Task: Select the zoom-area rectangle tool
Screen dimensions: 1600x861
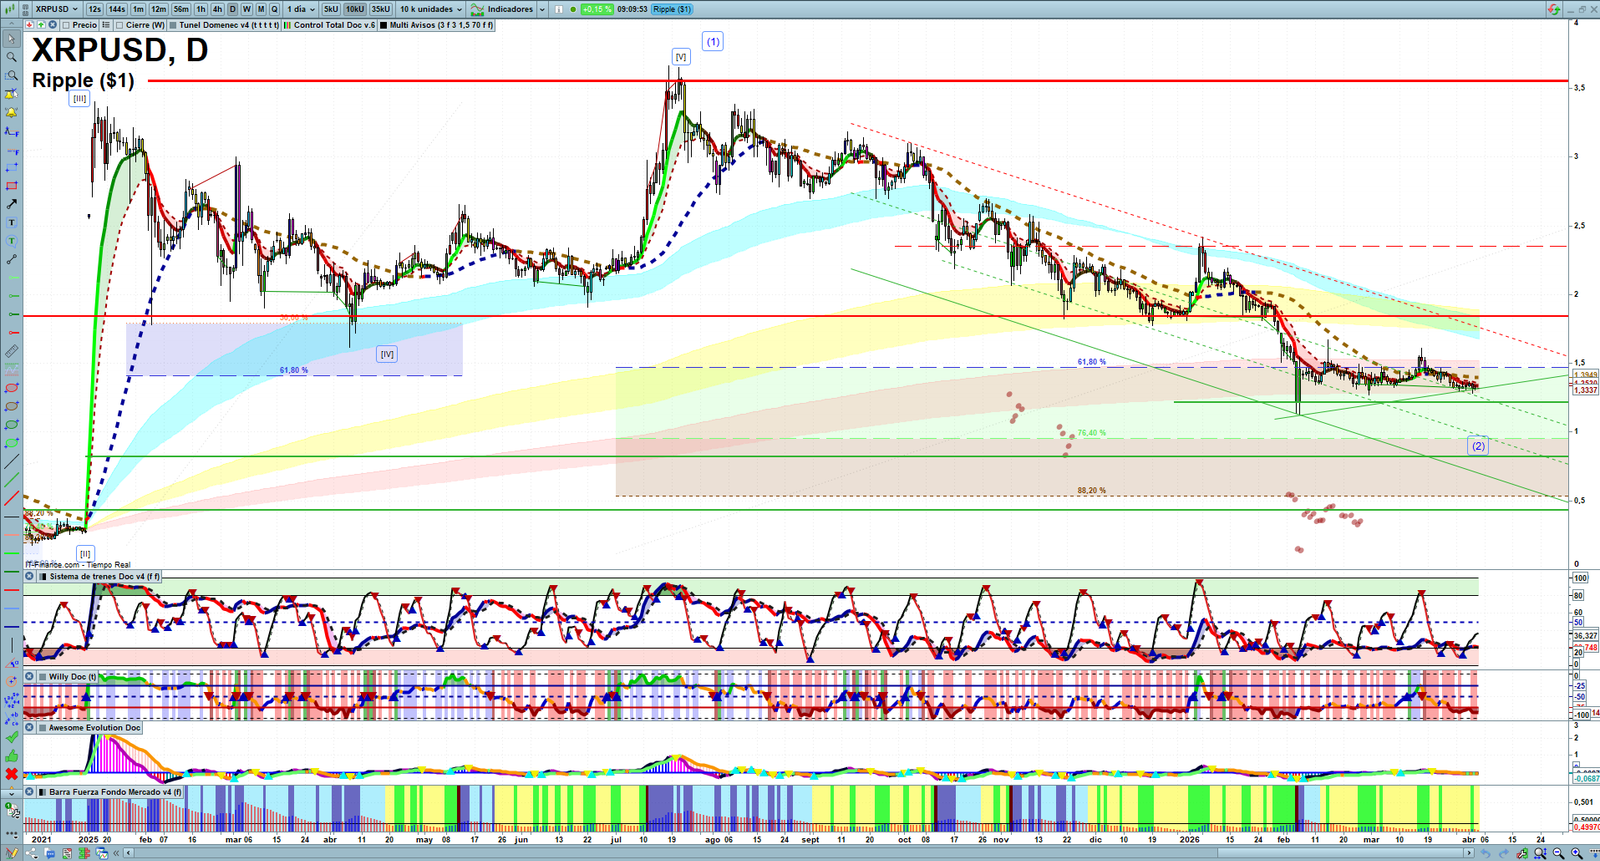Action: (11, 75)
